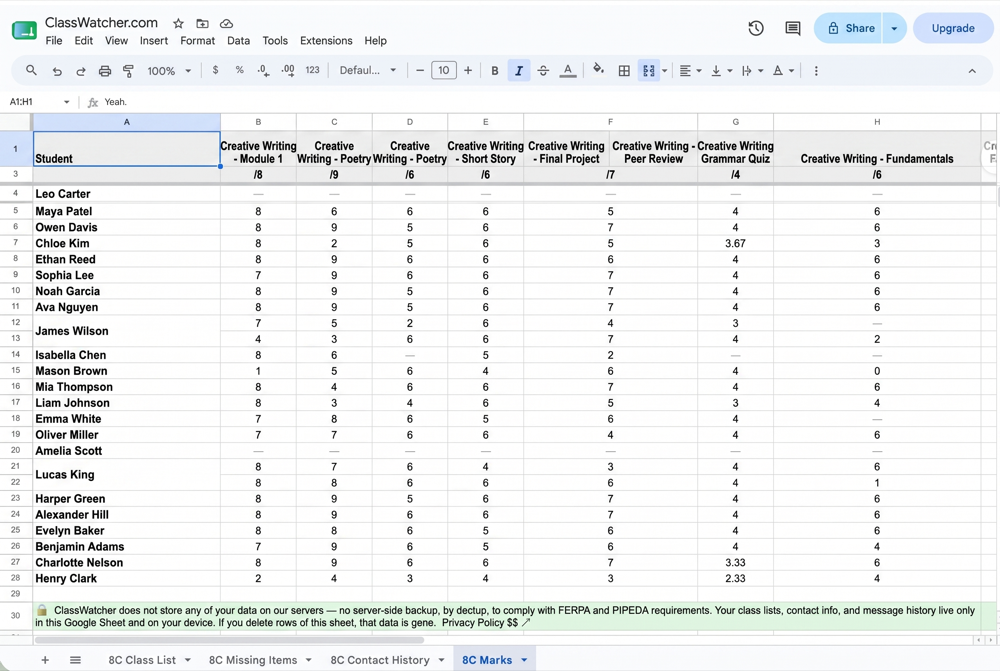Open the zoom 100% dropdown
Viewport: 1000px width, 671px height.
click(x=169, y=71)
